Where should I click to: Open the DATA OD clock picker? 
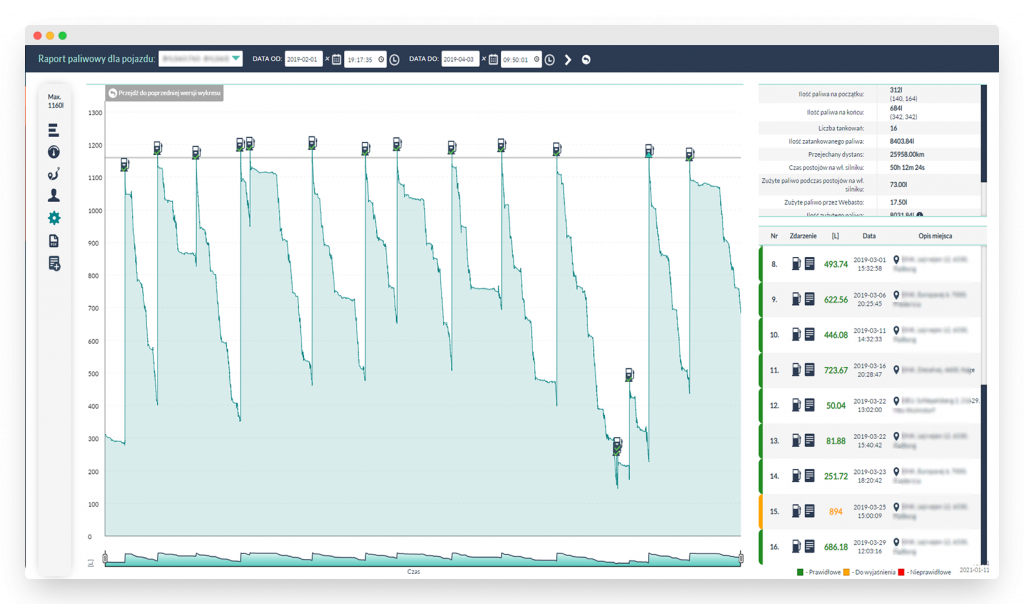394,59
